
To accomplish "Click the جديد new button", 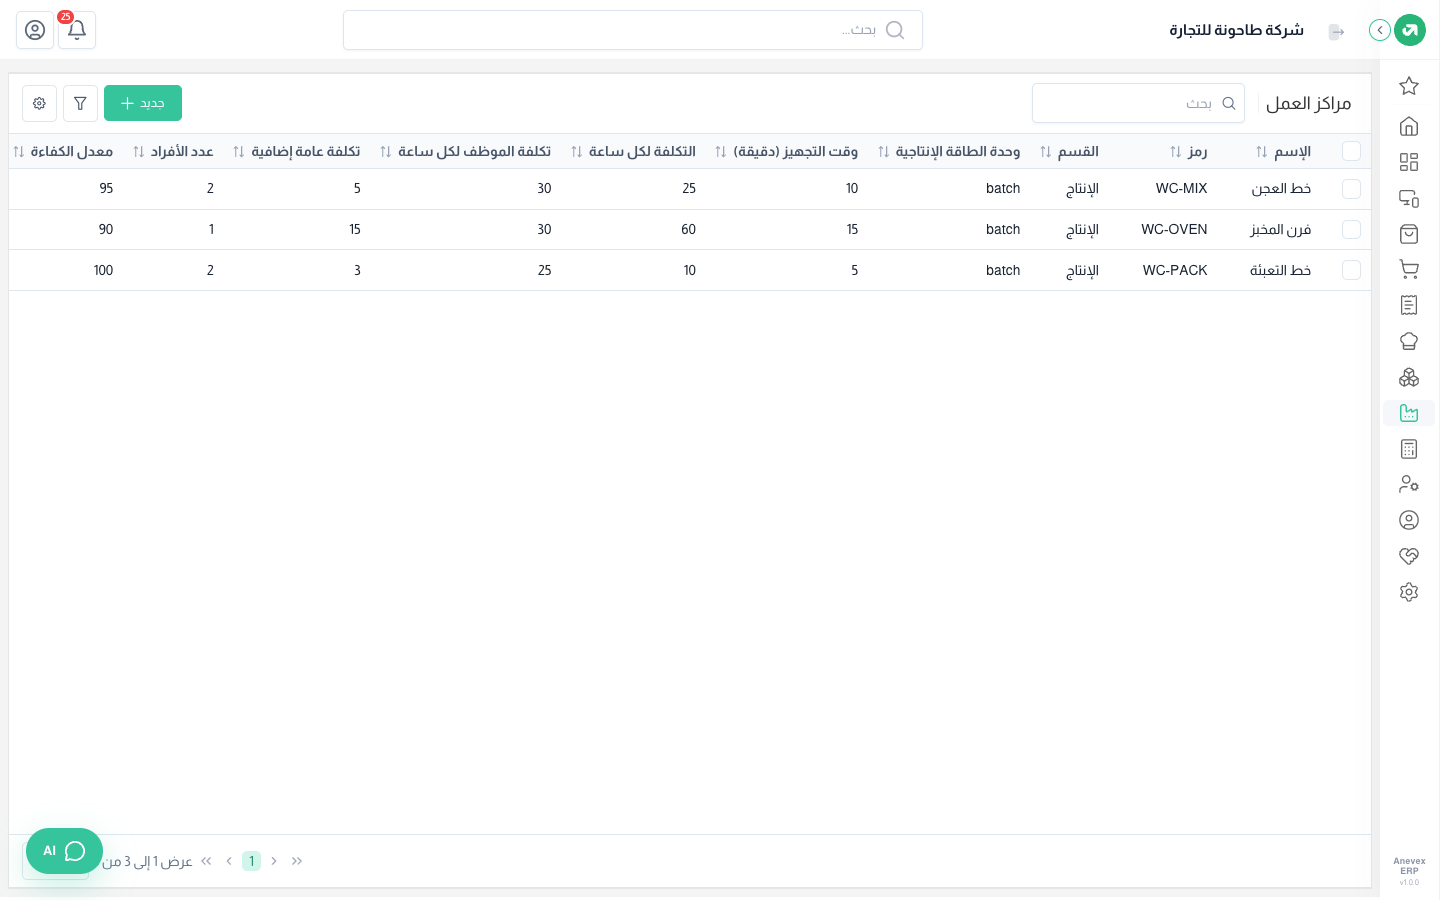I will tap(143, 103).
